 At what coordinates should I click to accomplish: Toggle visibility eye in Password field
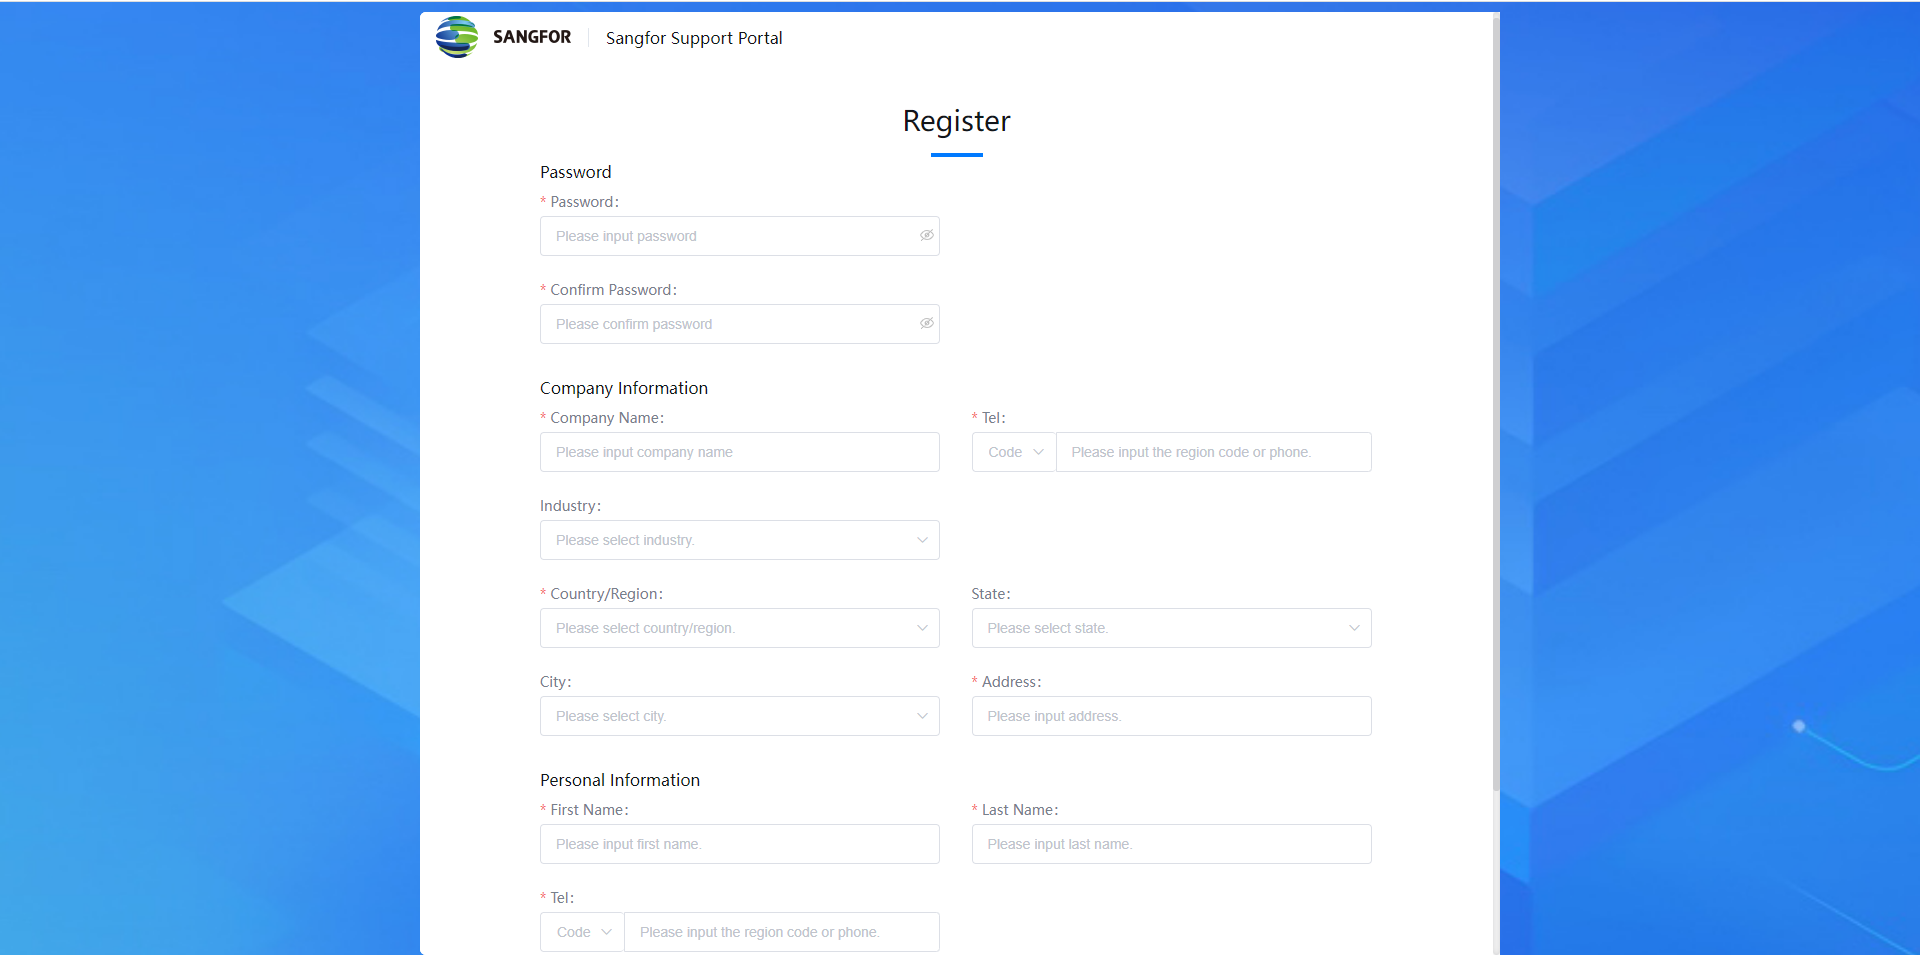click(927, 236)
